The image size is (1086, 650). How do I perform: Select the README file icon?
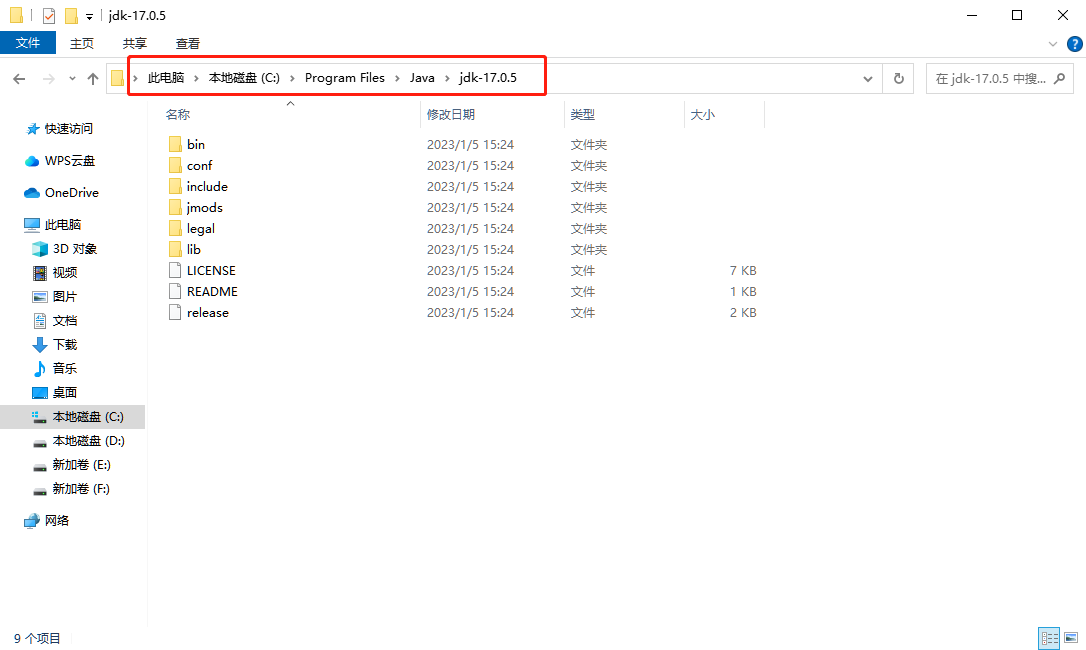point(175,291)
